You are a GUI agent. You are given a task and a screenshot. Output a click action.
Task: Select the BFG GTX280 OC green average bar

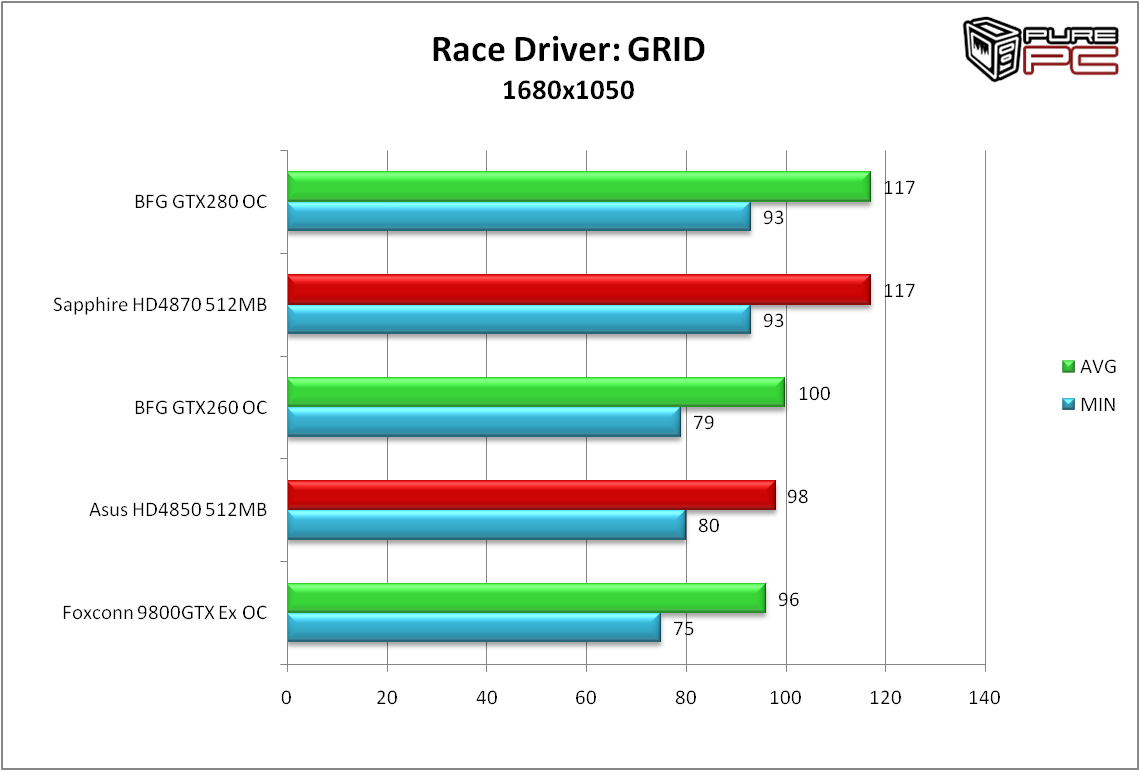[578, 187]
